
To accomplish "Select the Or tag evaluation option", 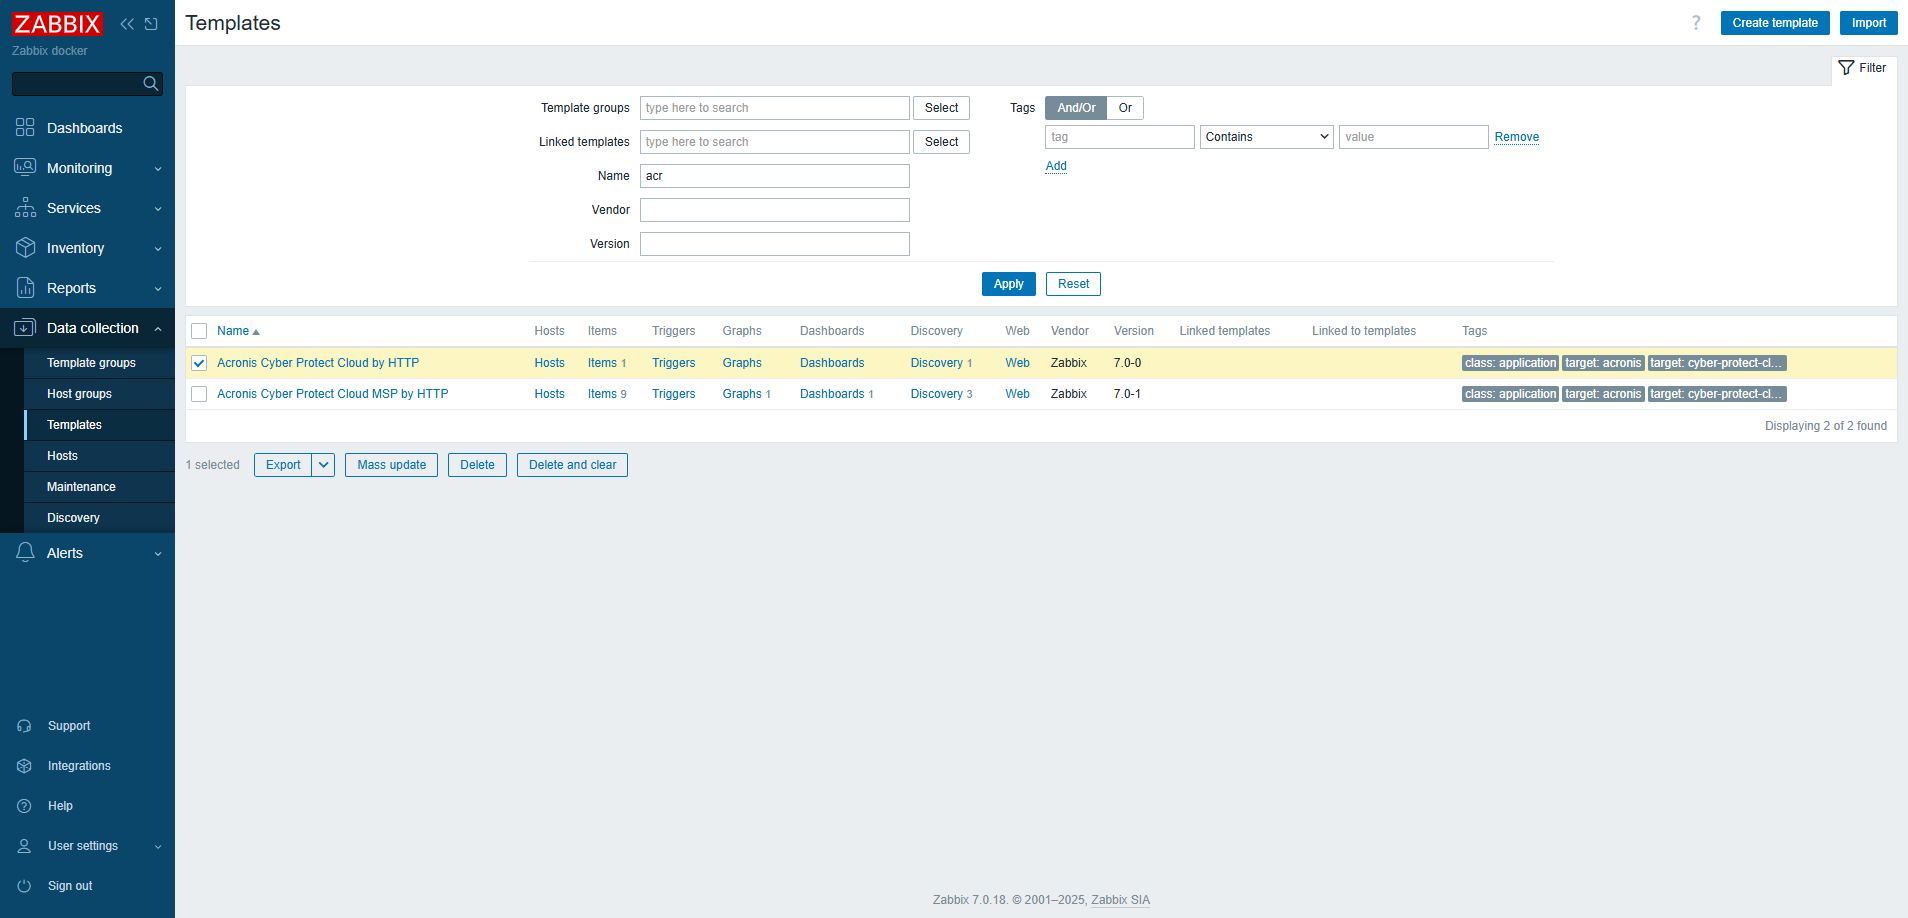I will (1125, 108).
